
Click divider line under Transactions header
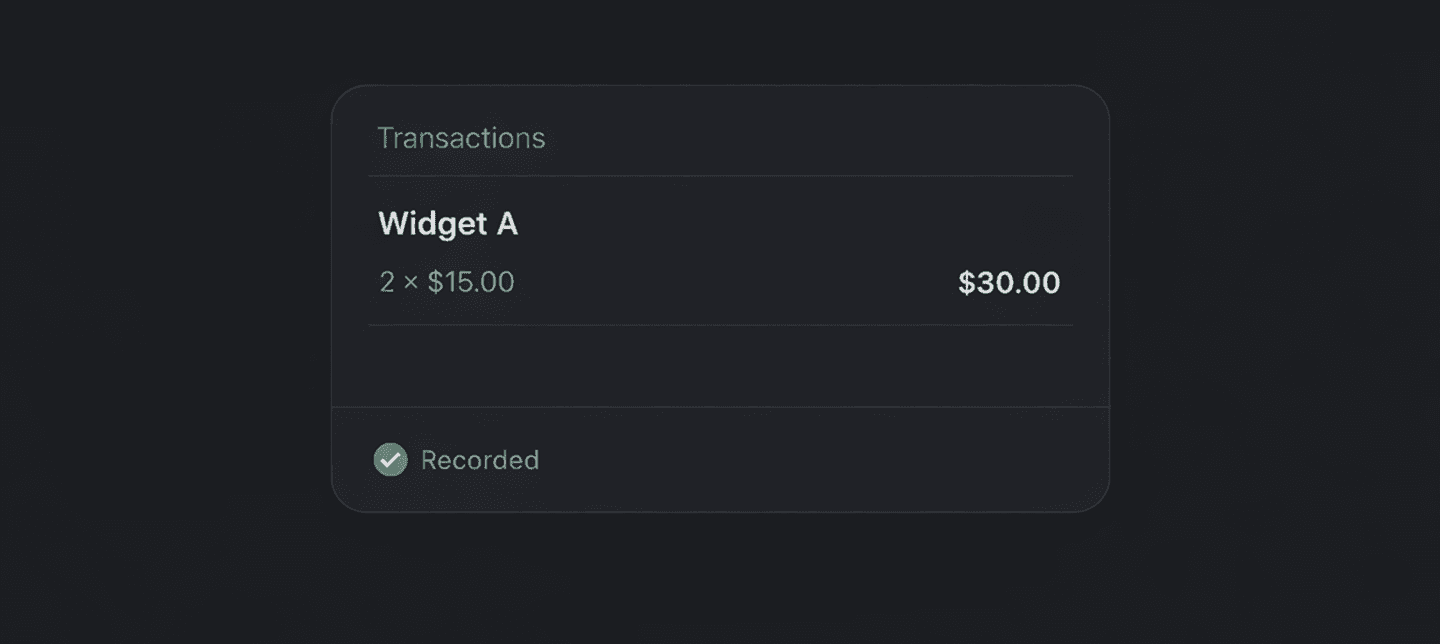point(720,176)
